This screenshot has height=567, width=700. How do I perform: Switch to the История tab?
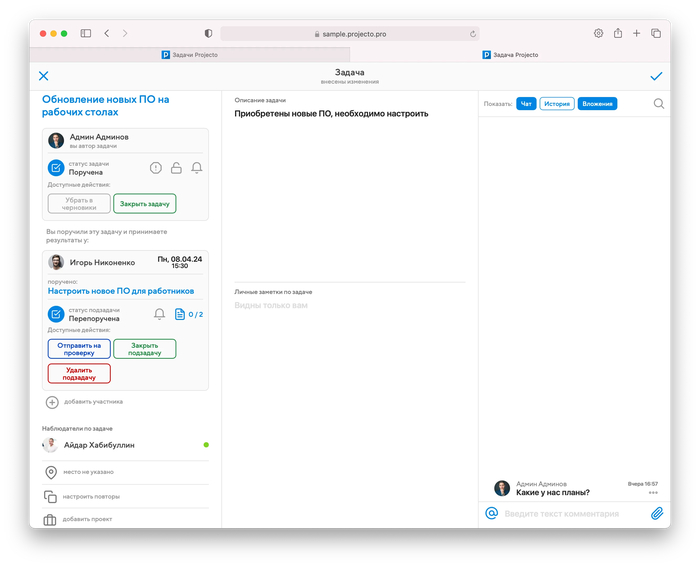[x=557, y=103]
